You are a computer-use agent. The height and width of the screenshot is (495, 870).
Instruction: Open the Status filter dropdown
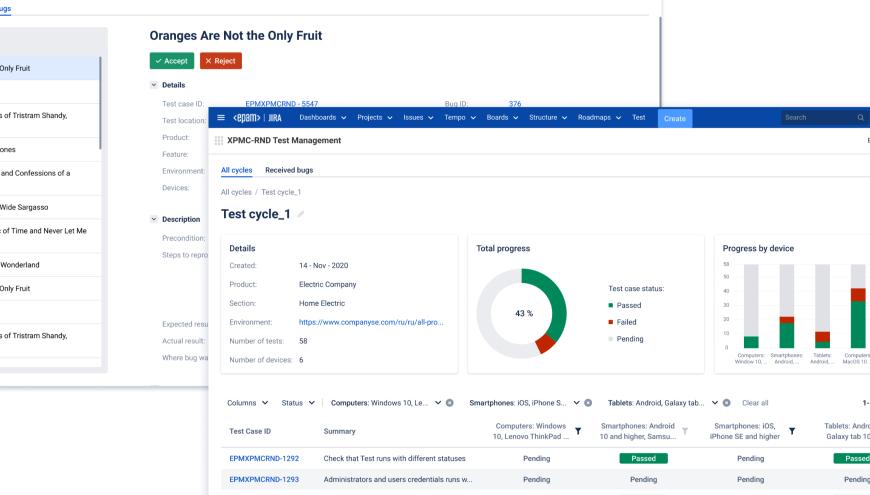click(x=297, y=403)
